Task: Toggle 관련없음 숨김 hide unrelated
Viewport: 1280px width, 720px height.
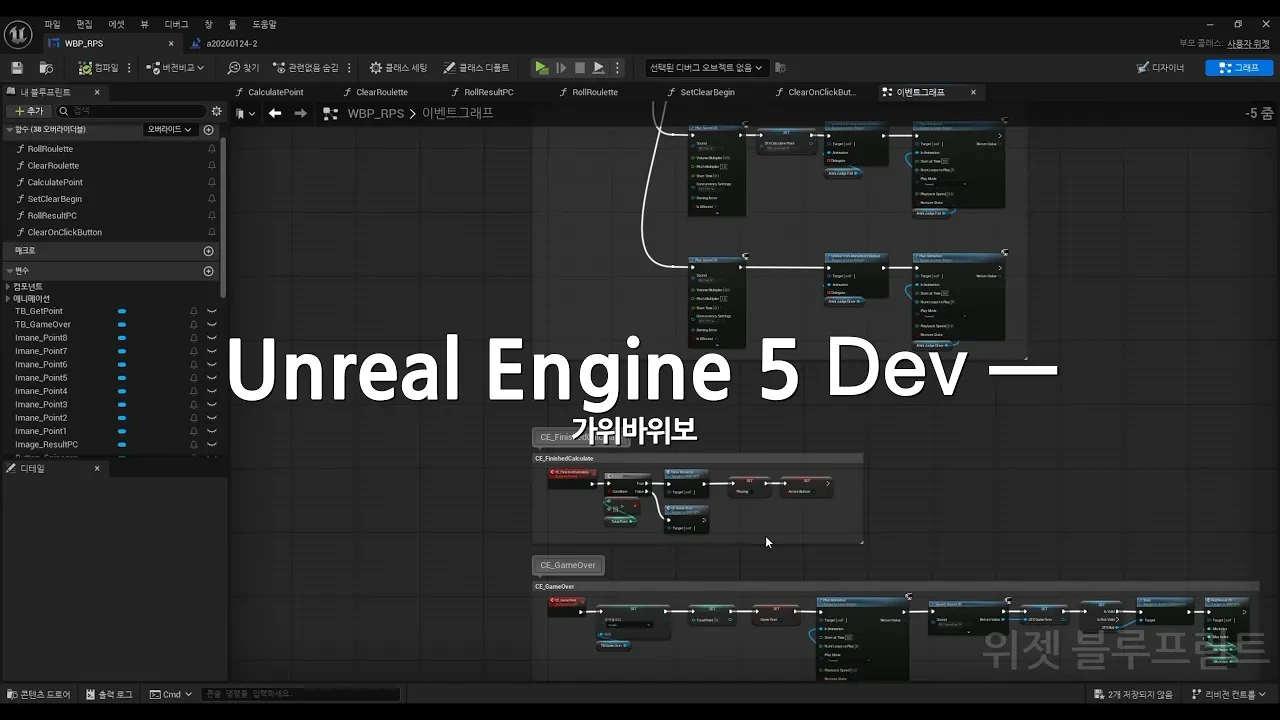Action: tap(306, 68)
